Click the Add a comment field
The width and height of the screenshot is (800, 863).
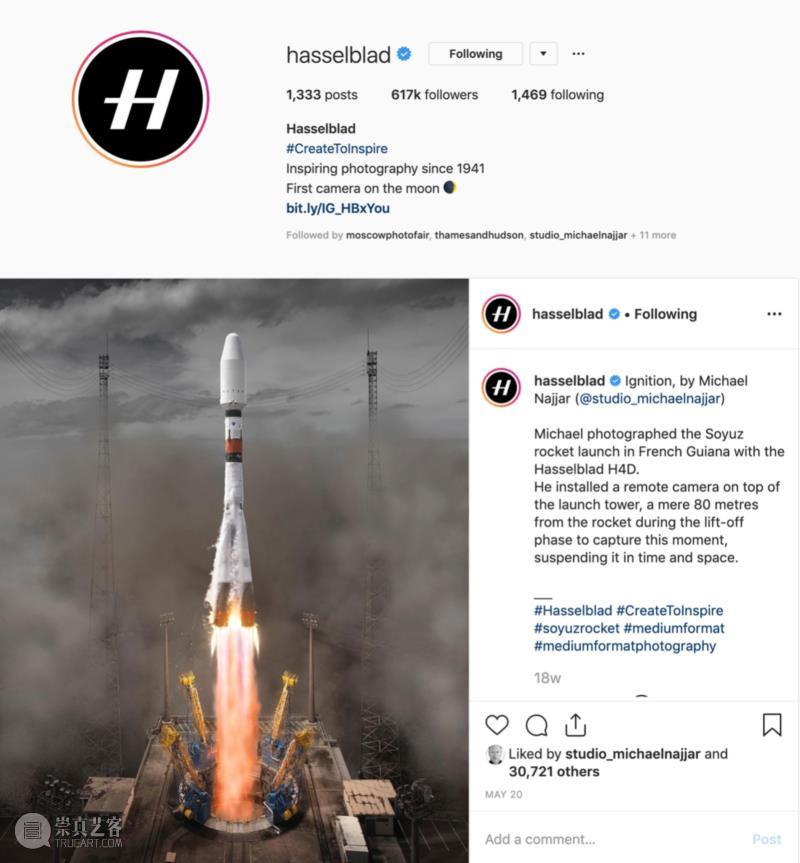(x=611, y=839)
